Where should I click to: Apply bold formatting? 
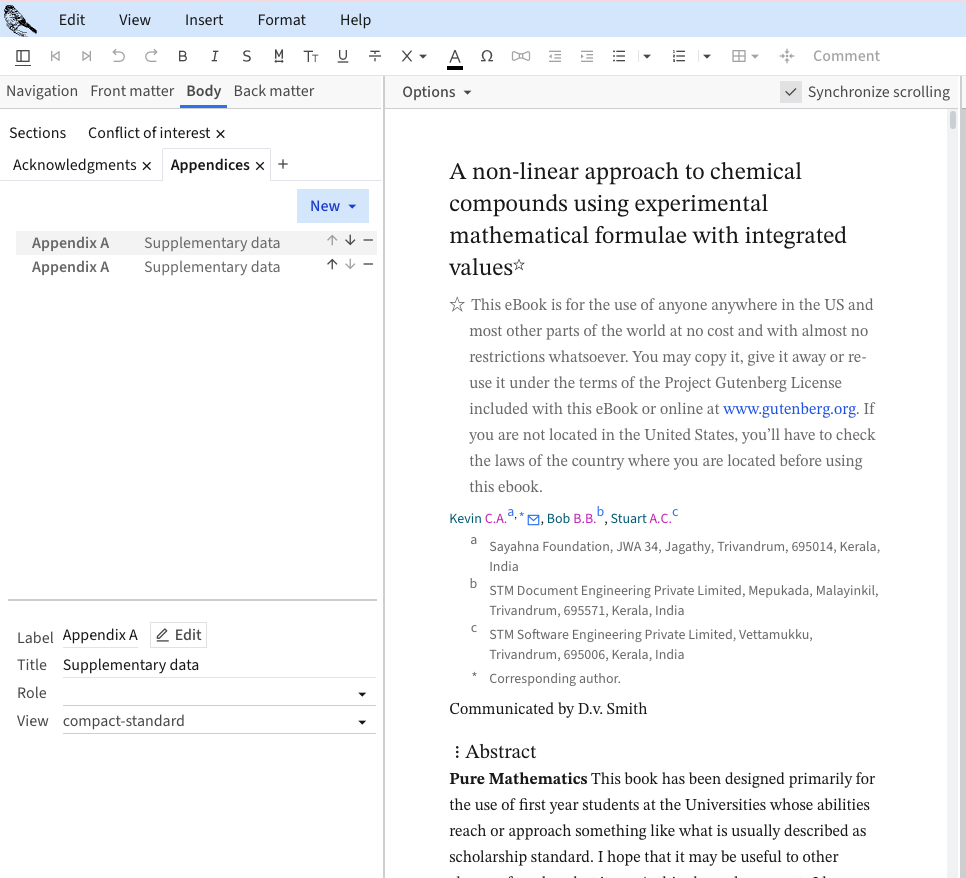(x=183, y=56)
